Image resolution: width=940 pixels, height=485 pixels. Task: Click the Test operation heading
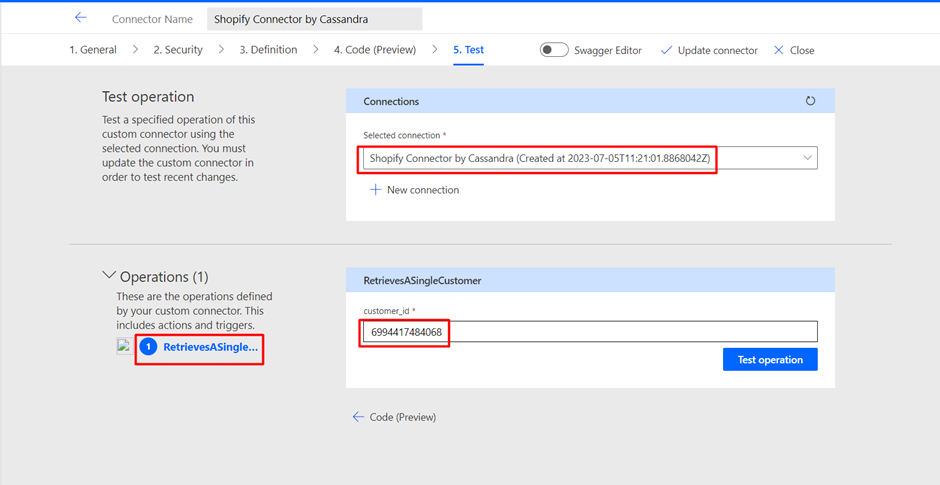pos(148,97)
